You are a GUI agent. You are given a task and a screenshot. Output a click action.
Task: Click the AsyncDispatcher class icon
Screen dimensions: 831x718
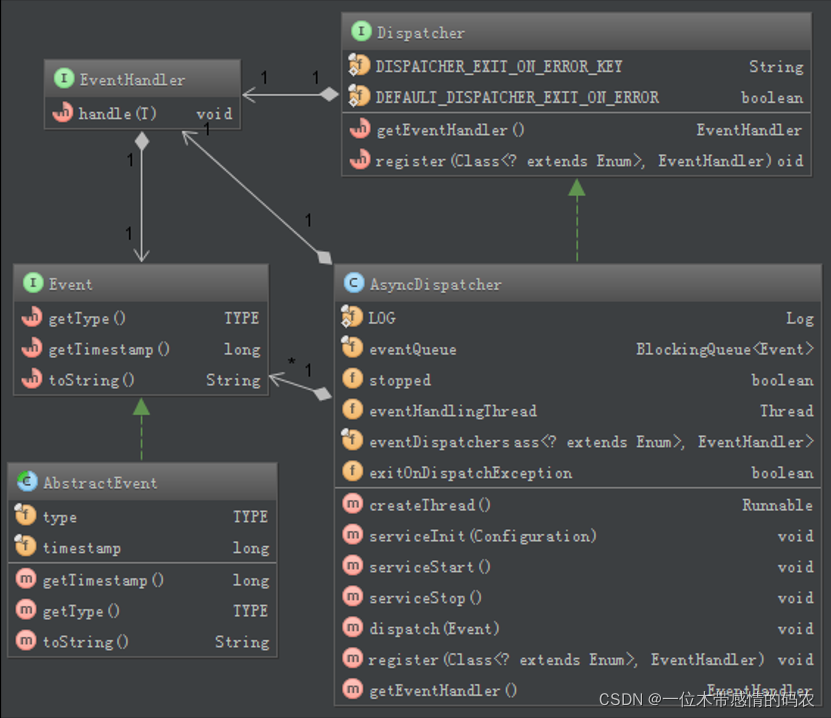coord(353,284)
